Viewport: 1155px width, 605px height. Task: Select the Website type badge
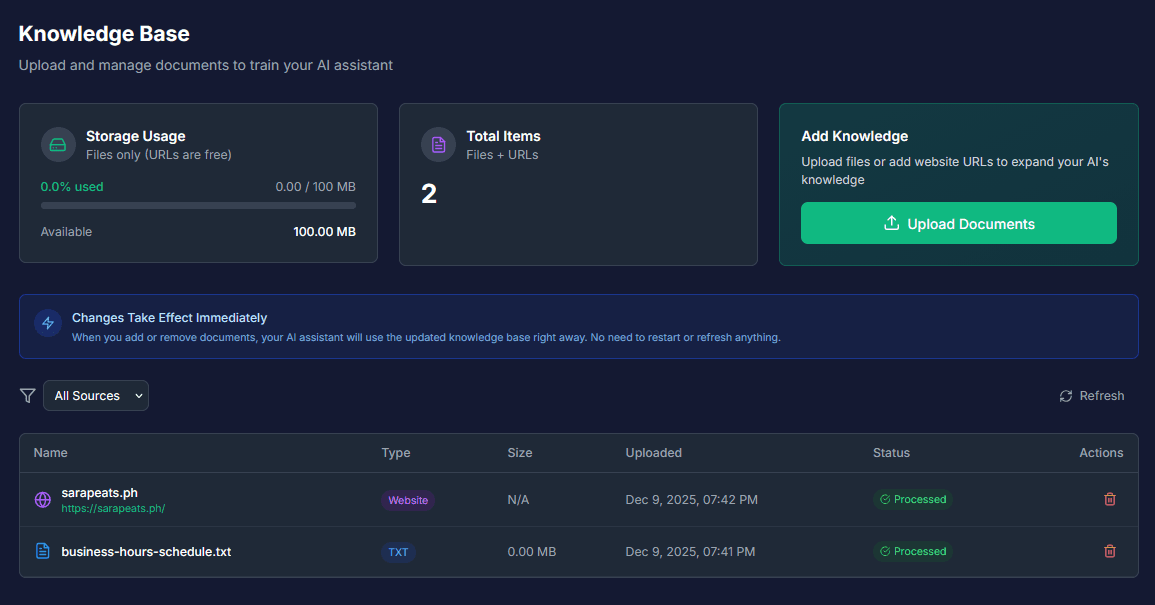[x=408, y=500]
